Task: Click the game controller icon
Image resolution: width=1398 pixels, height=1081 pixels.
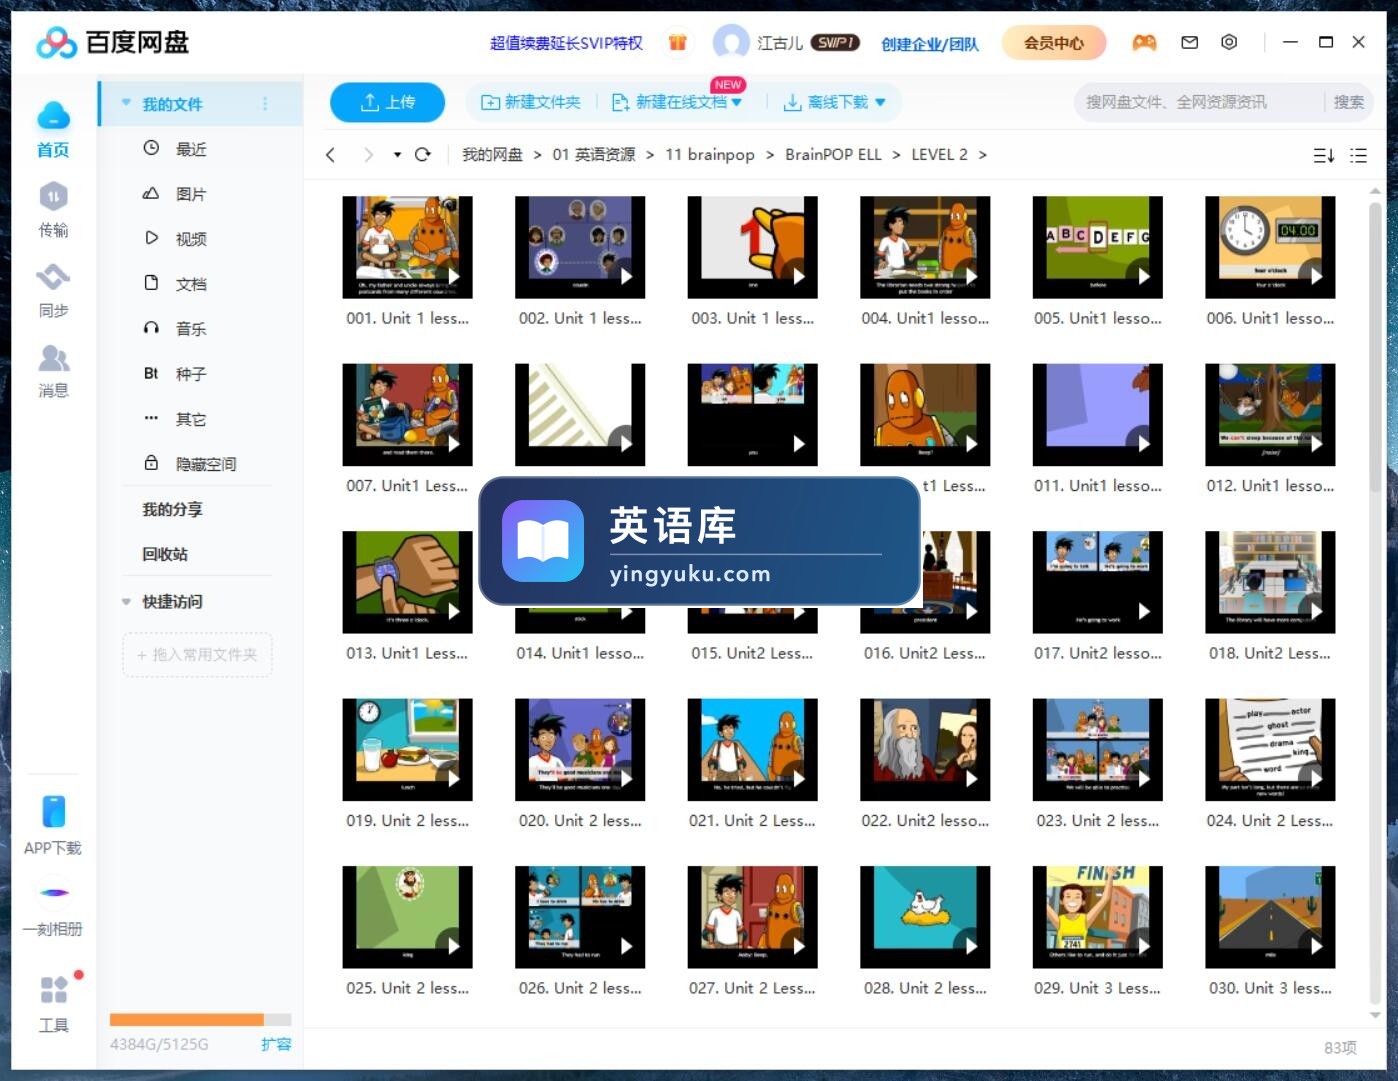Action: tap(1144, 42)
